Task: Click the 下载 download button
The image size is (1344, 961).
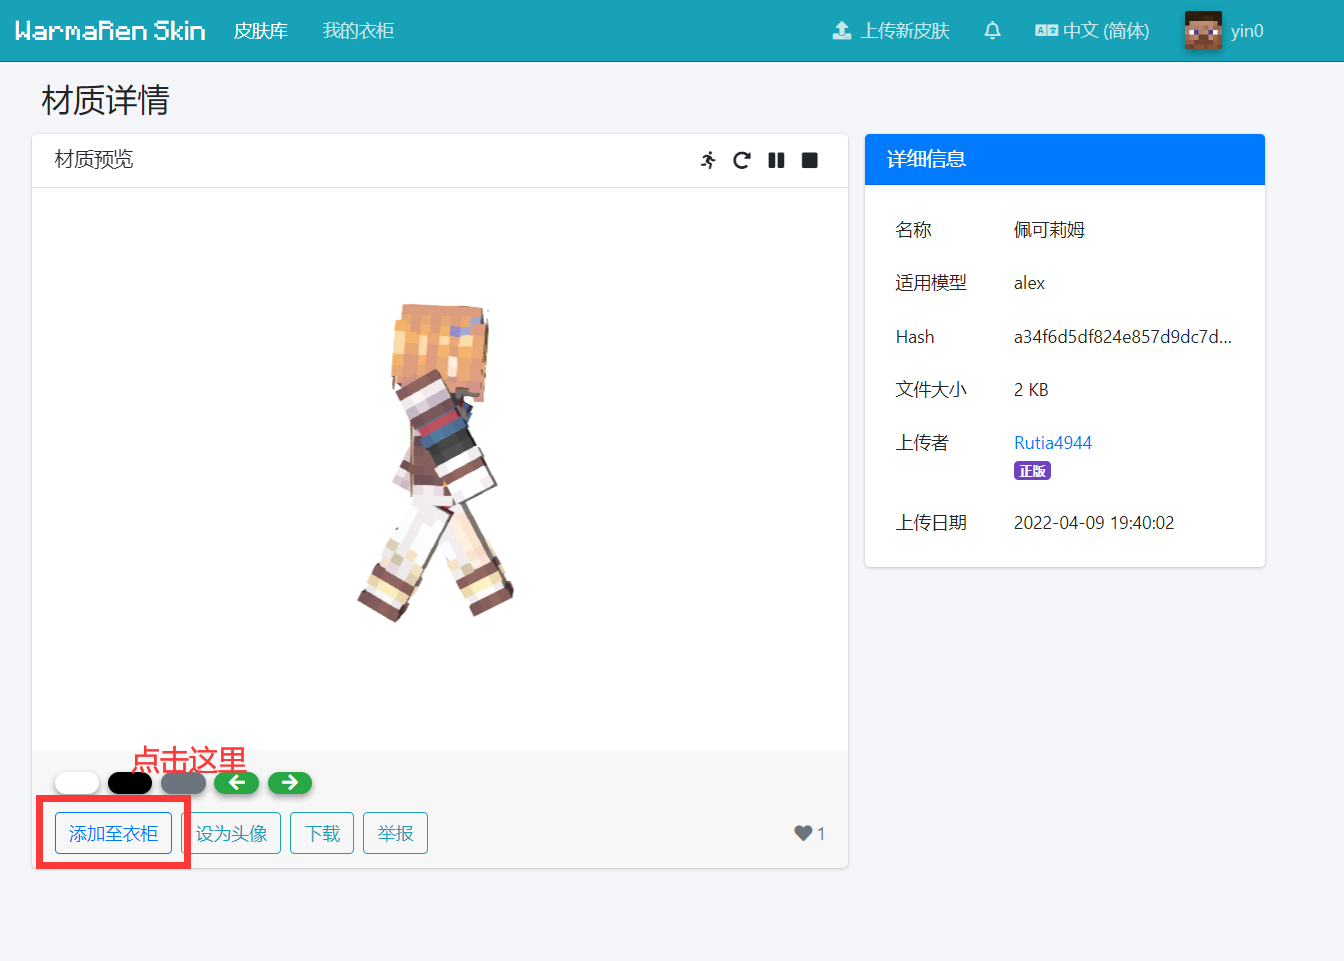Action: [322, 833]
